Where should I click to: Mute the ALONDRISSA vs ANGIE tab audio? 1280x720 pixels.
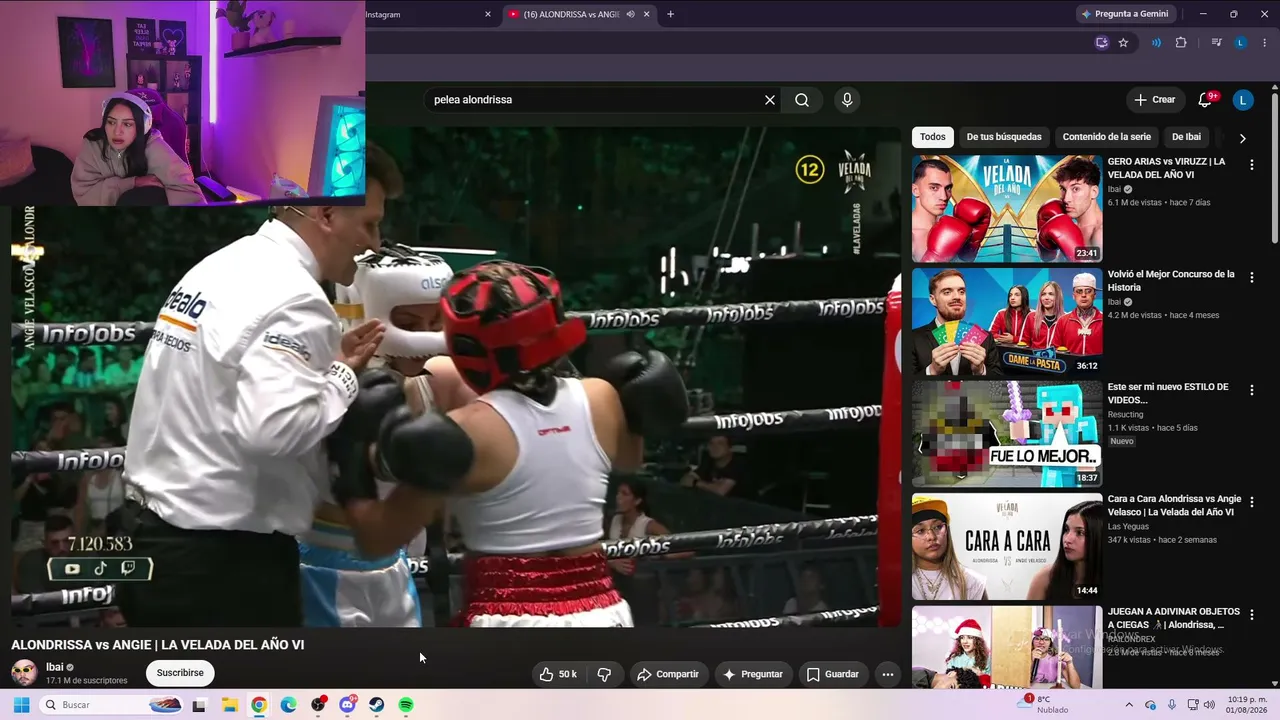tap(630, 14)
